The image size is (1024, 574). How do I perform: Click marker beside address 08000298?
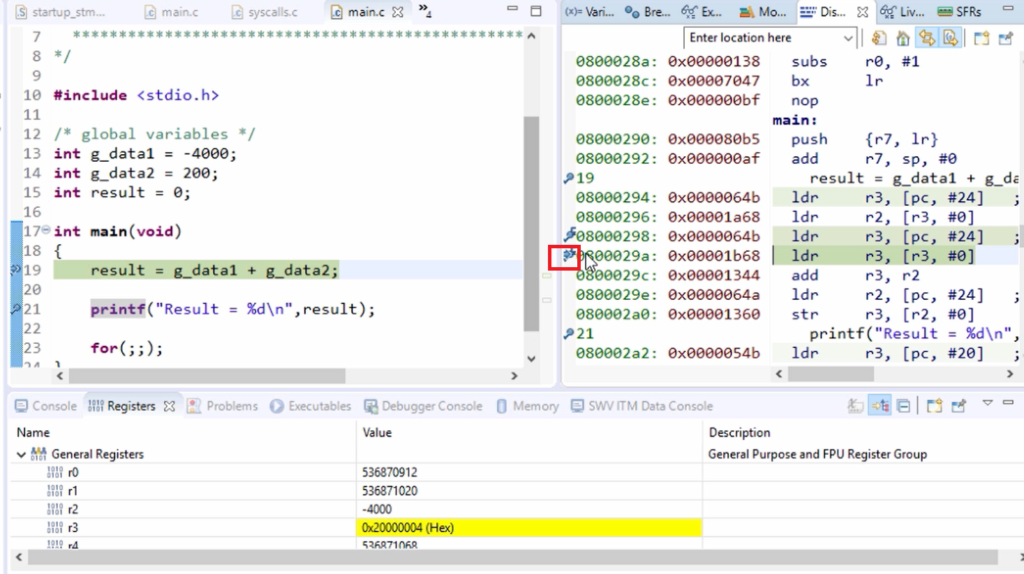coord(569,234)
